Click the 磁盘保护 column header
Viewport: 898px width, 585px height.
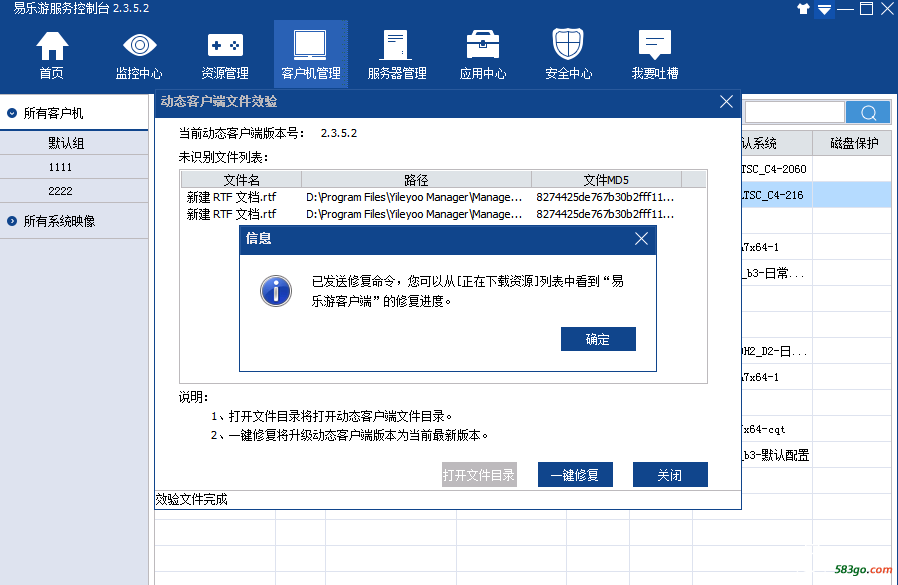pos(854,143)
